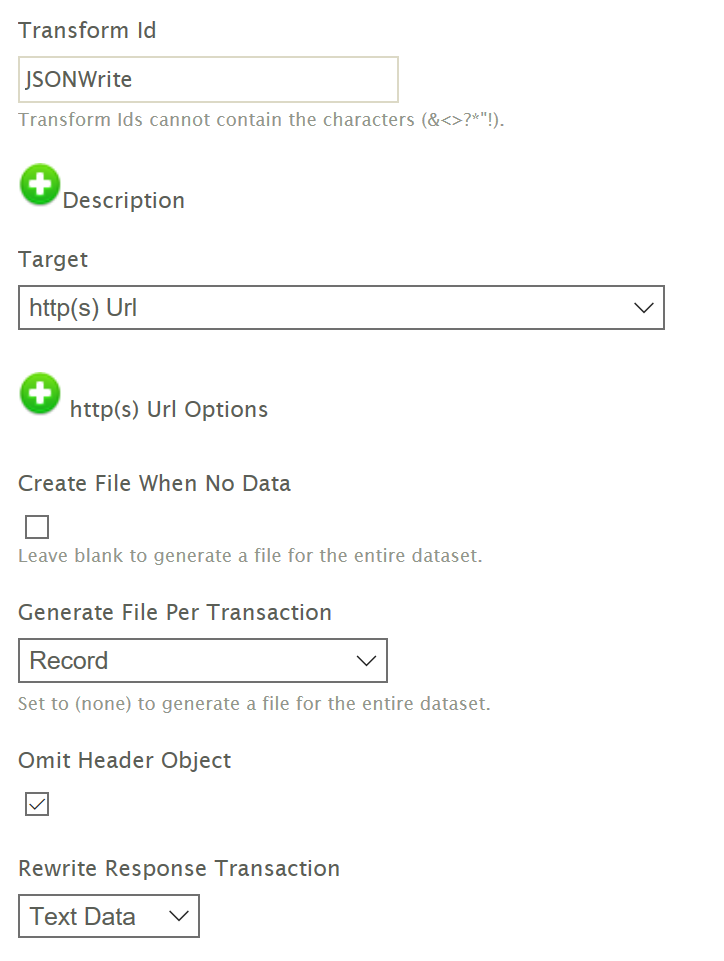Click the chevron arrow beside Text Data

click(x=179, y=916)
